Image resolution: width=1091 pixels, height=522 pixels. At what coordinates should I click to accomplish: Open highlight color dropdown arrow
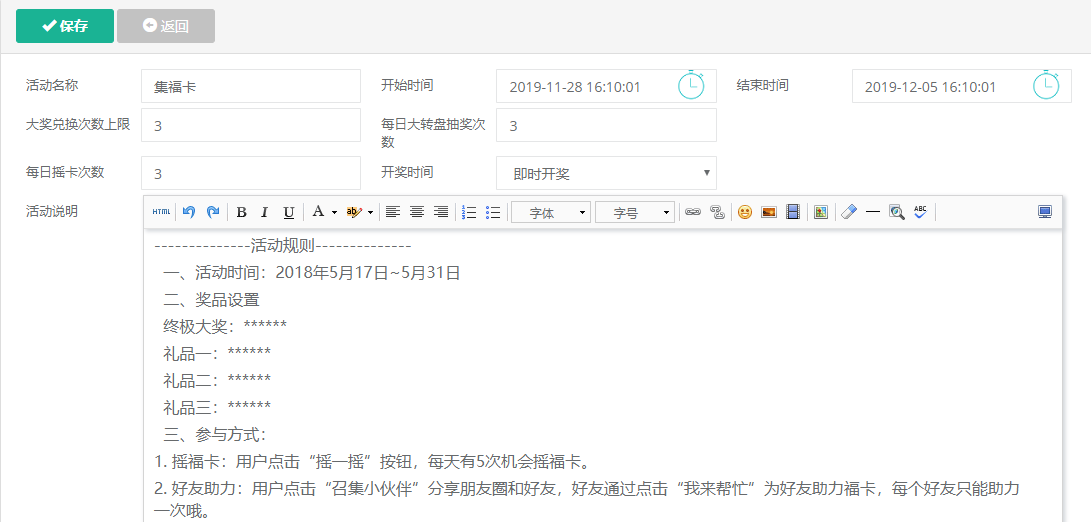click(x=370, y=212)
